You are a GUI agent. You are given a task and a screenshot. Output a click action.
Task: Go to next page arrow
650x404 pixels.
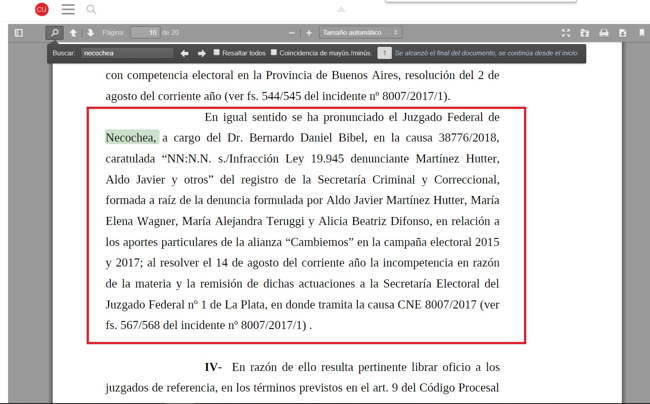coord(90,33)
